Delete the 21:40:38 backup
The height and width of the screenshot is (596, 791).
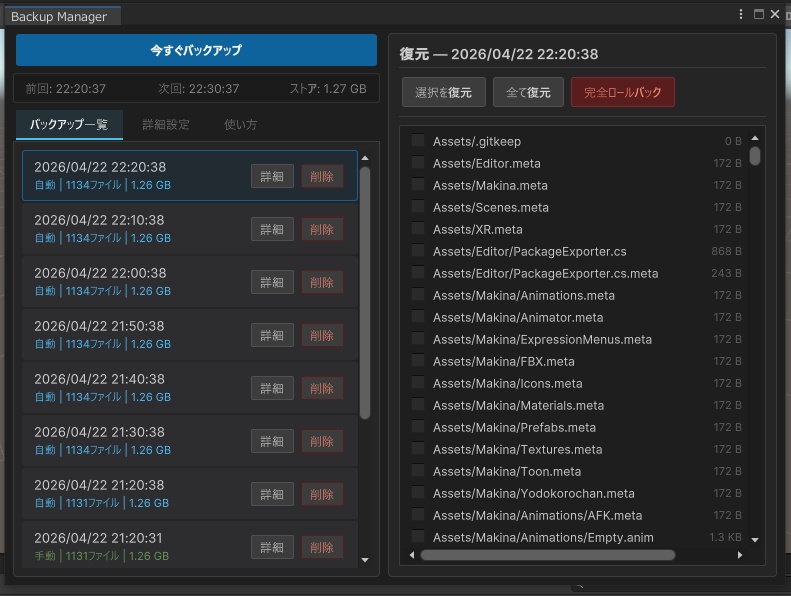pos(322,388)
